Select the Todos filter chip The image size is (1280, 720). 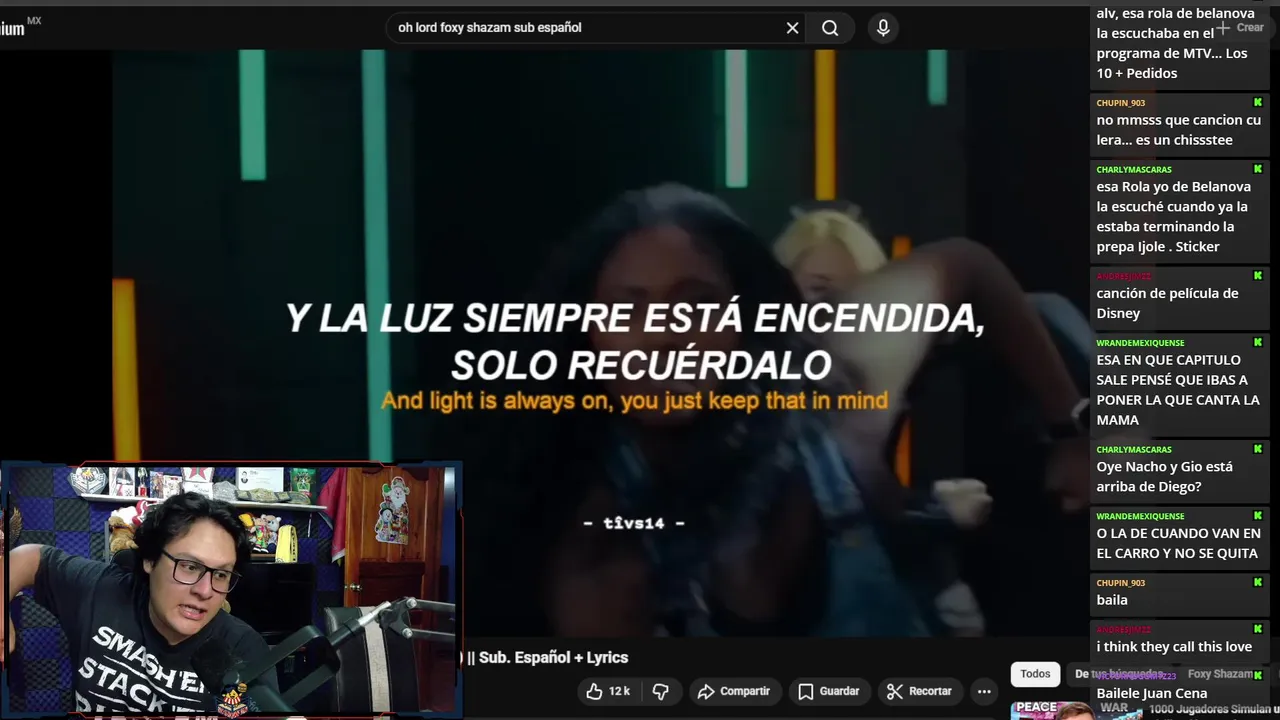[x=1035, y=674]
